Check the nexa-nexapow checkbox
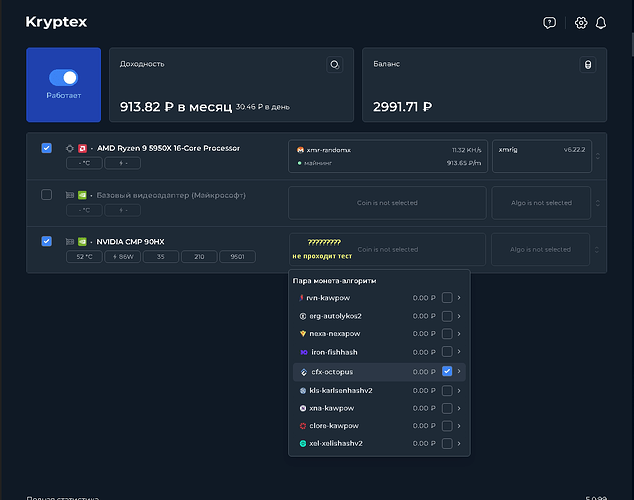The width and height of the screenshot is (634, 500). (x=447, y=334)
